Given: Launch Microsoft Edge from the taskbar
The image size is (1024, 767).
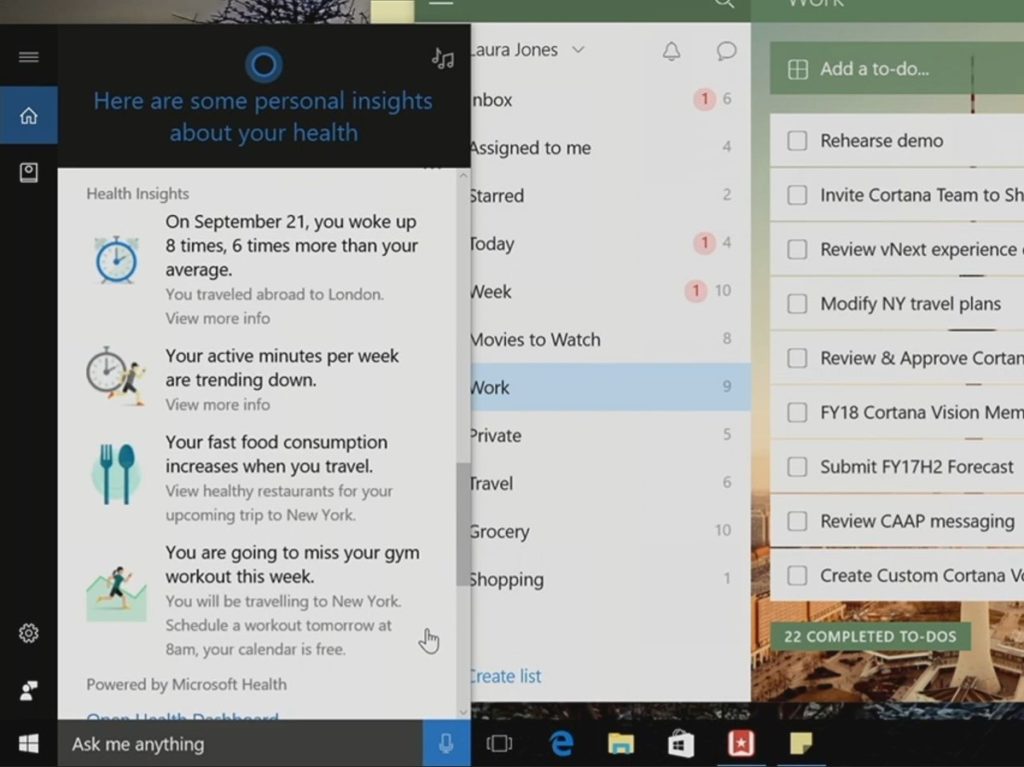Looking at the screenshot, I should click(x=560, y=744).
